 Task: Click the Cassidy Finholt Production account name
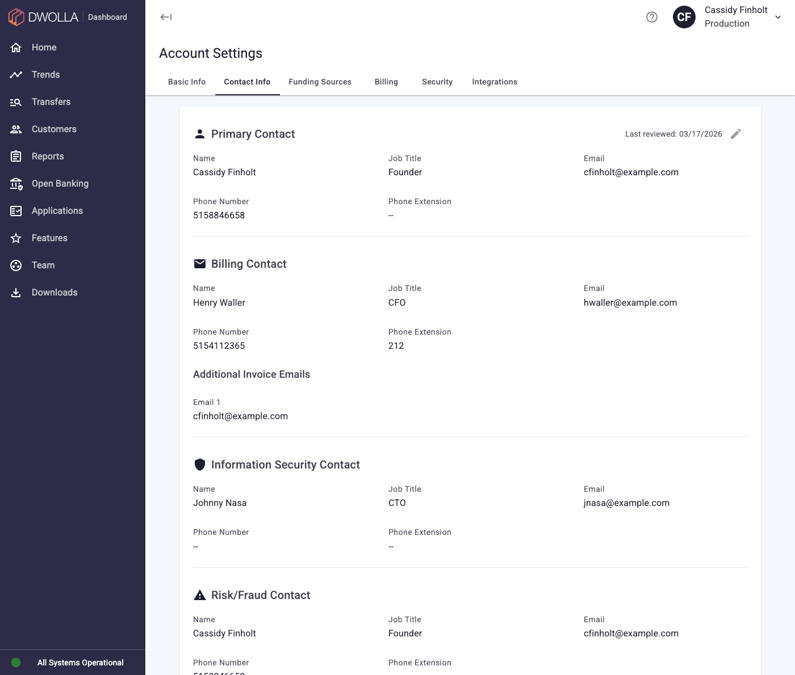pyautogui.click(x=736, y=17)
